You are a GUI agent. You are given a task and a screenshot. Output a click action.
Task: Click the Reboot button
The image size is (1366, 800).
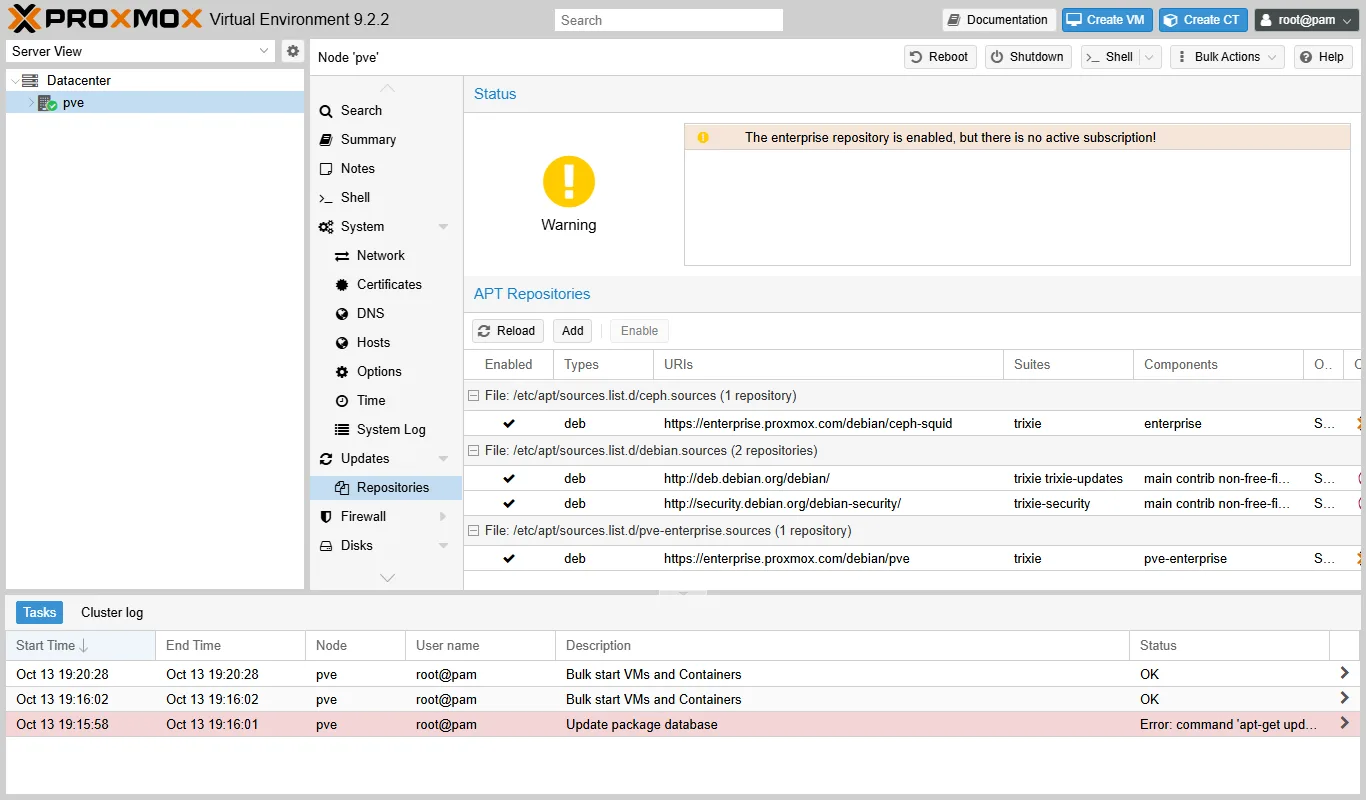tap(938, 57)
